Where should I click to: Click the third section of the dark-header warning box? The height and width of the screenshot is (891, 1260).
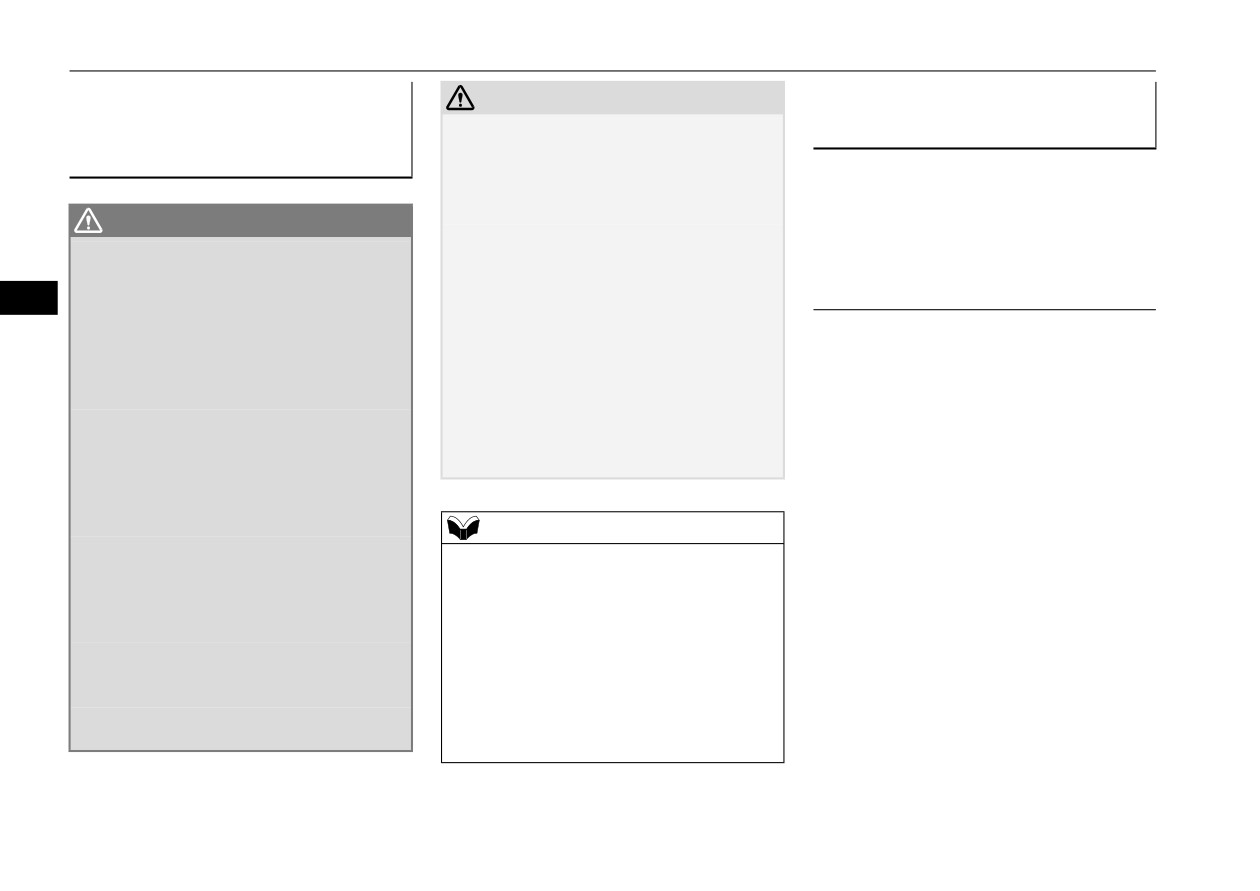241,589
